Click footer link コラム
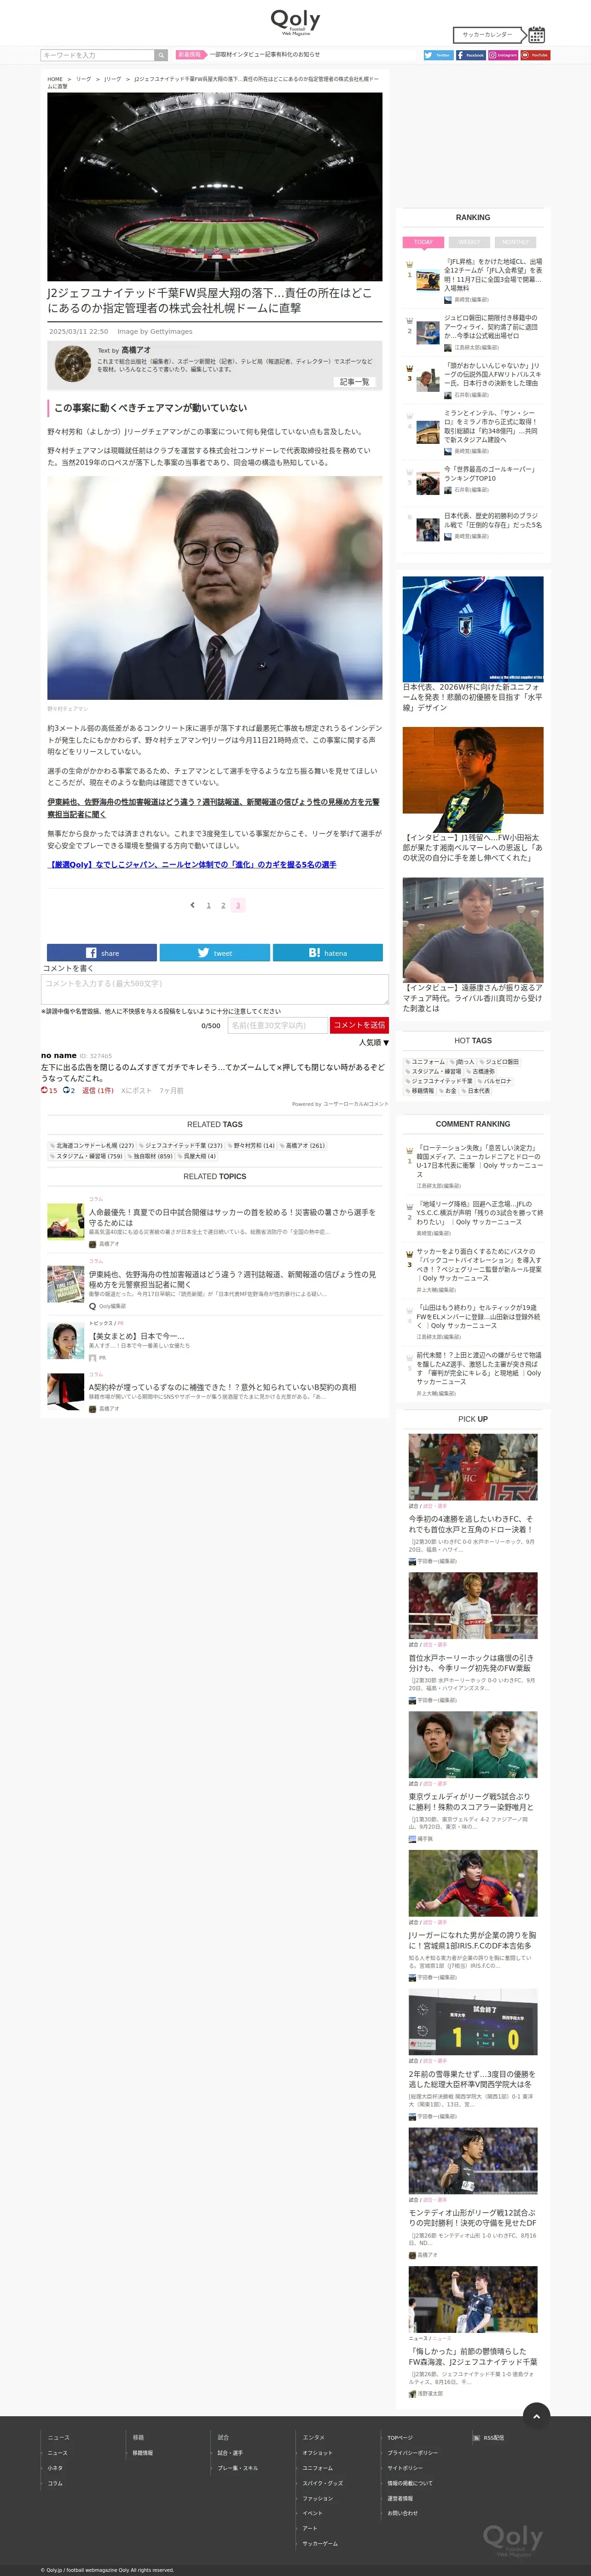The width and height of the screenshot is (591, 2576). pyautogui.click(x=55, y=2483)
